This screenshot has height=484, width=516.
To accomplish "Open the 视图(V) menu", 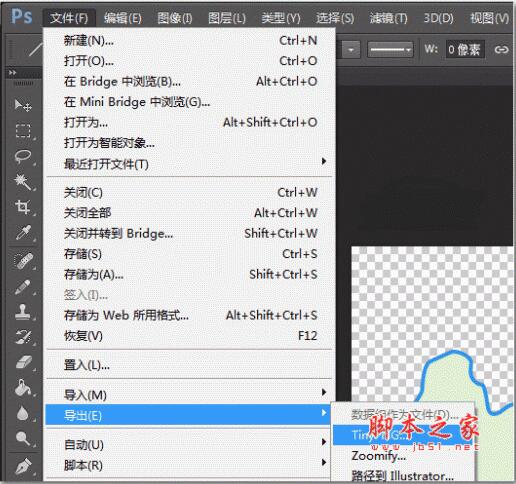I will [489, 18].
